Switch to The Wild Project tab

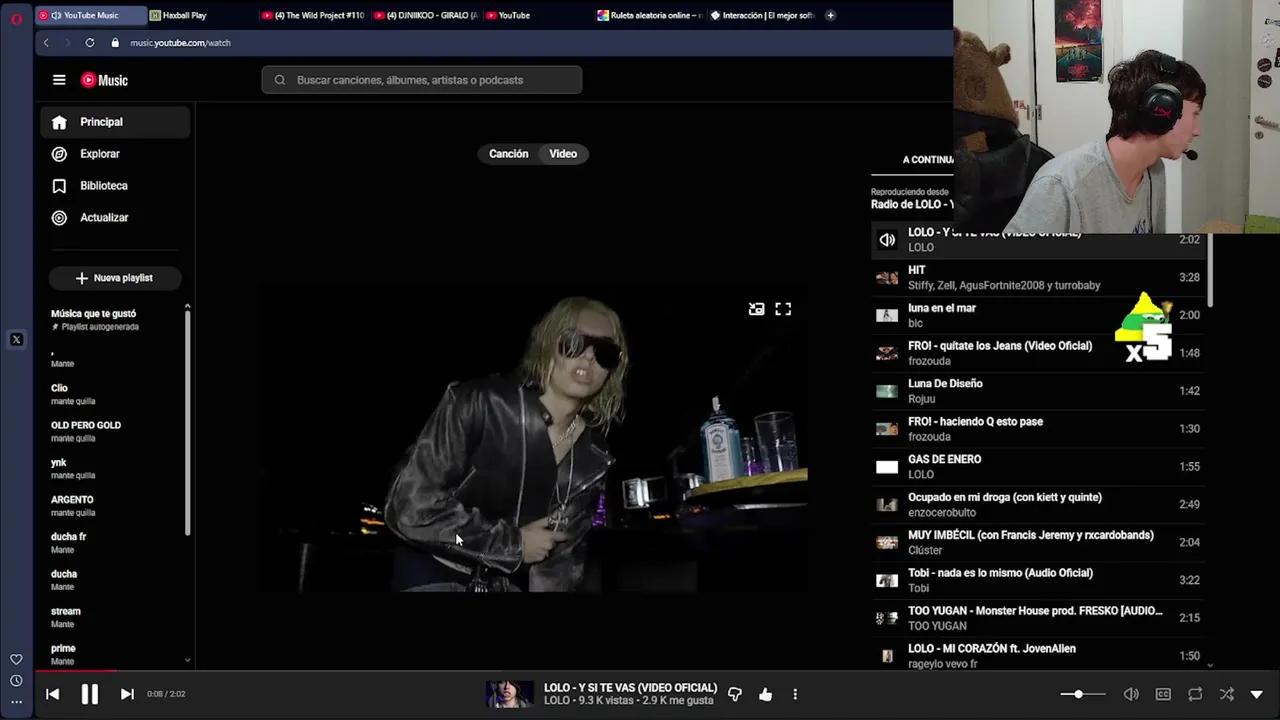[315, 15]
